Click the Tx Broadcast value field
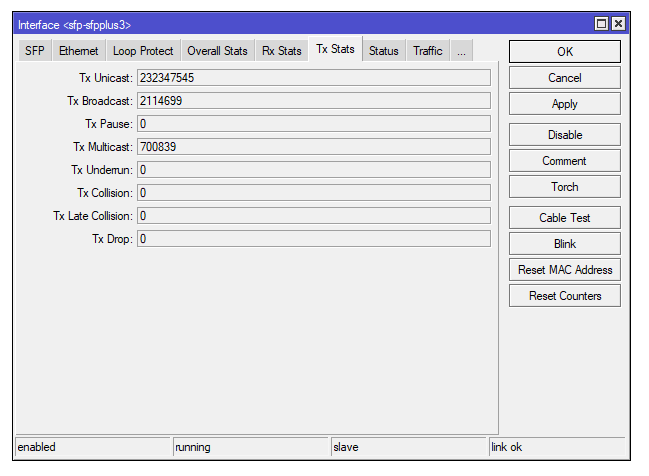 point(314,101)
